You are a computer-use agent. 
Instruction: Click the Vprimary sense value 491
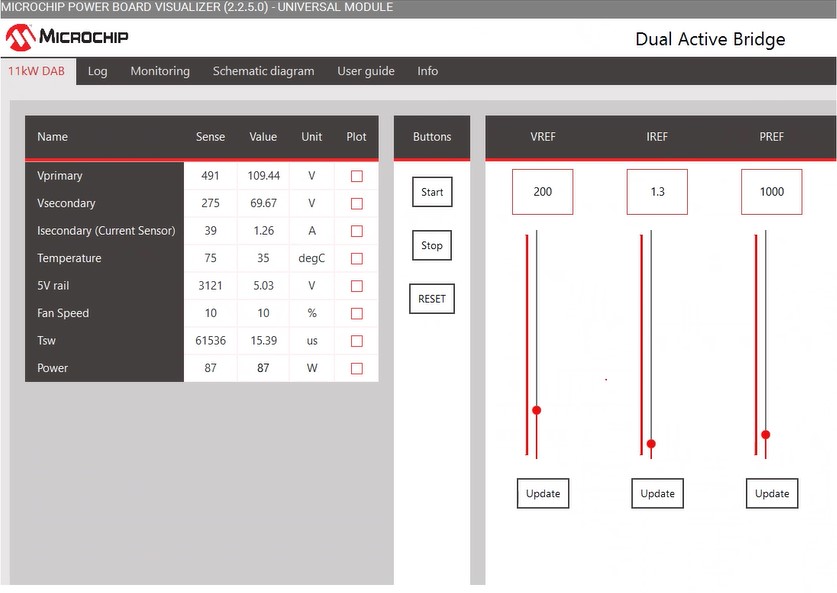click(x=210, y=176)
